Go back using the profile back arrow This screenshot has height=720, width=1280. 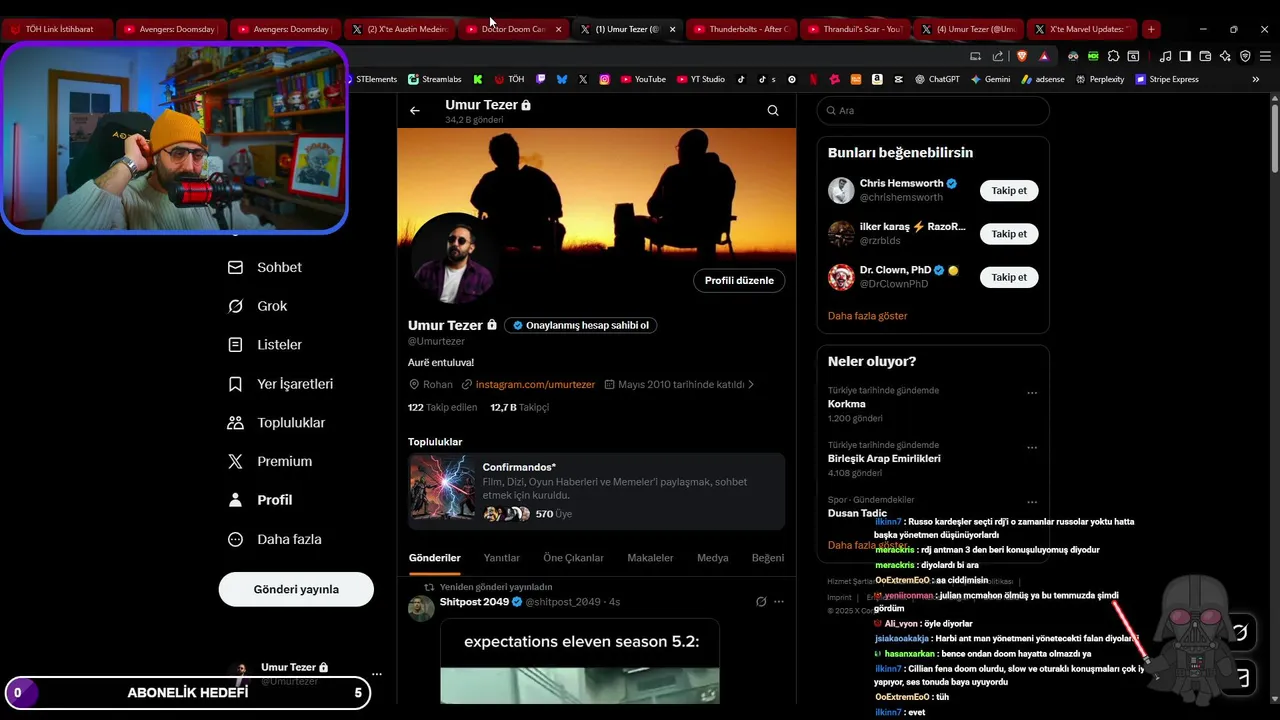tap(415, 111)
